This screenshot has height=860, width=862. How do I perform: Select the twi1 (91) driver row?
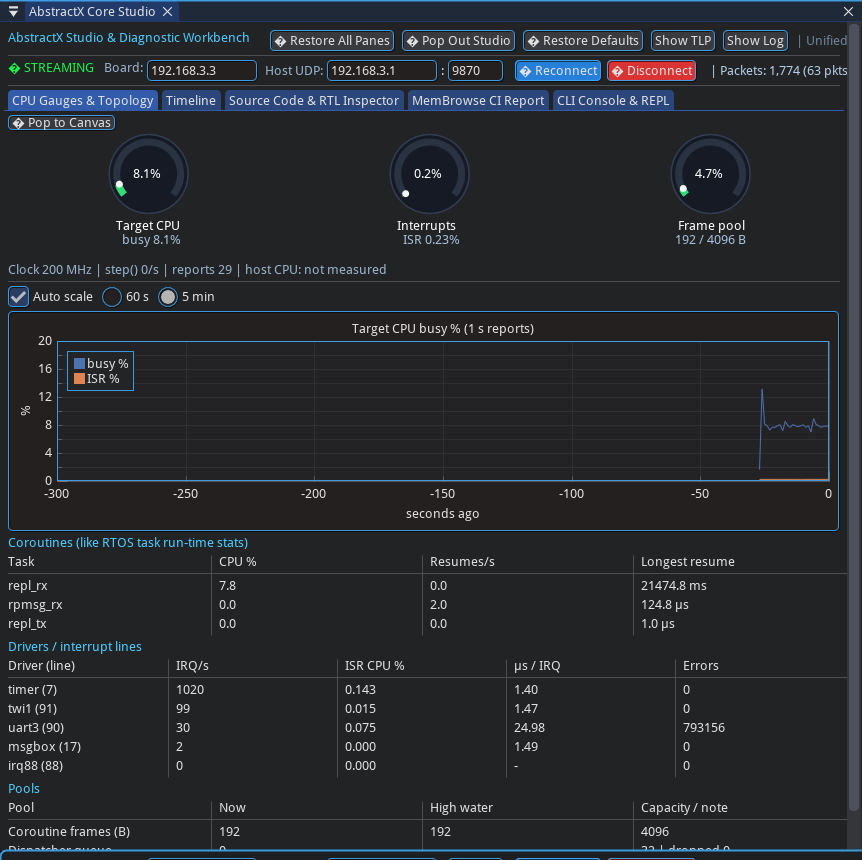point(427,709)
